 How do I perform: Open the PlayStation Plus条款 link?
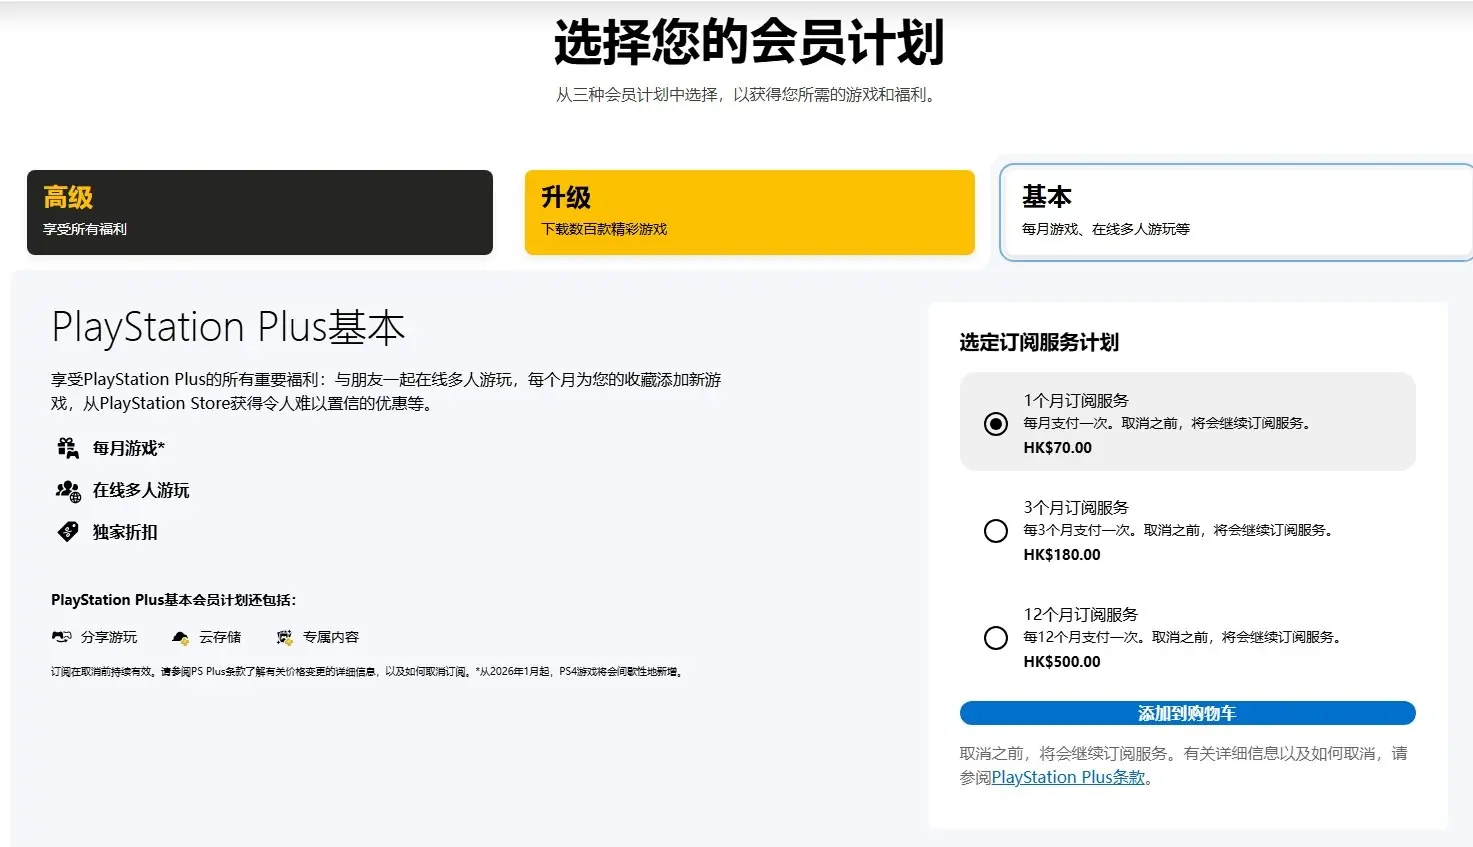pos(1068,777)
